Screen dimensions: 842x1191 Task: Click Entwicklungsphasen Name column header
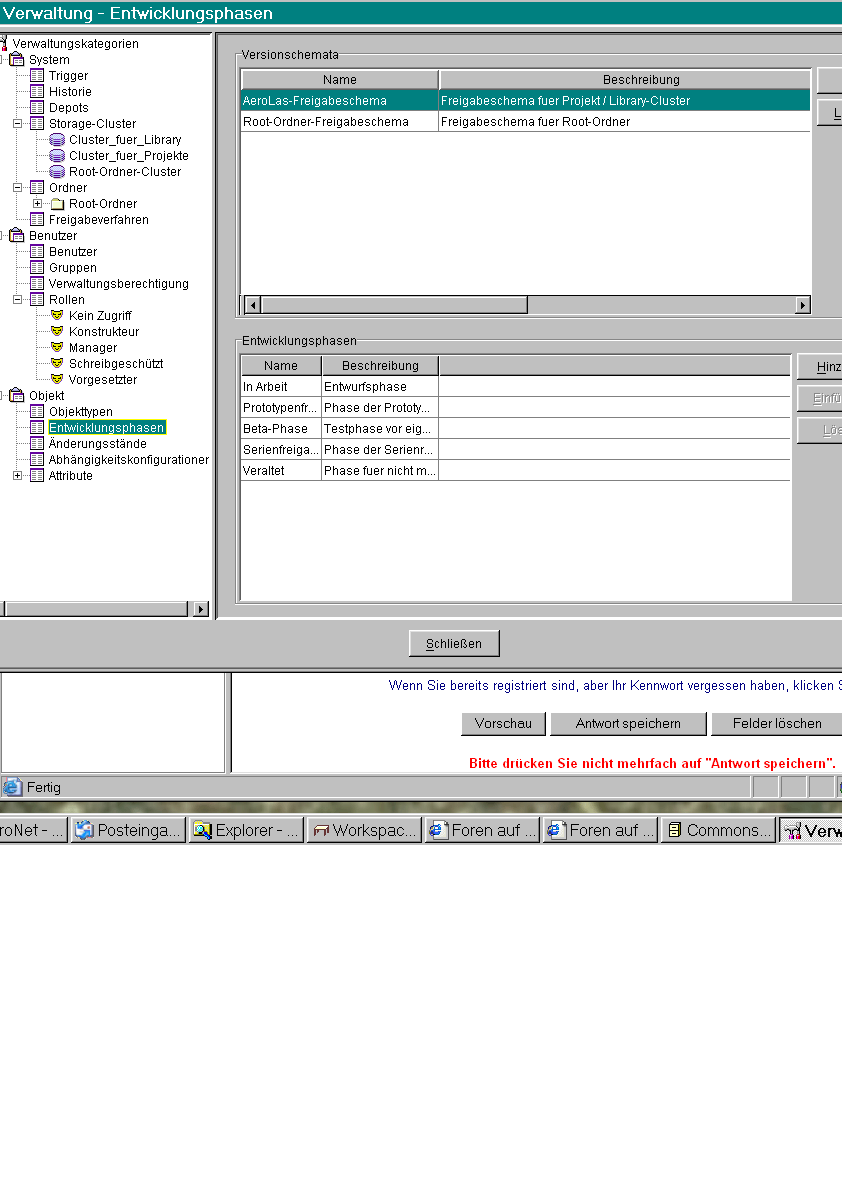point(281,365)
